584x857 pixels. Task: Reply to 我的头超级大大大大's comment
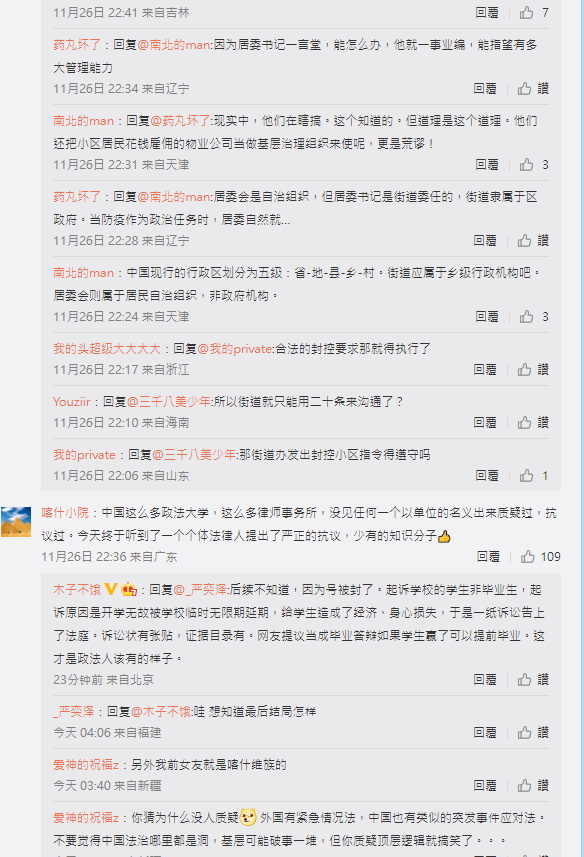tap(485, 369)
